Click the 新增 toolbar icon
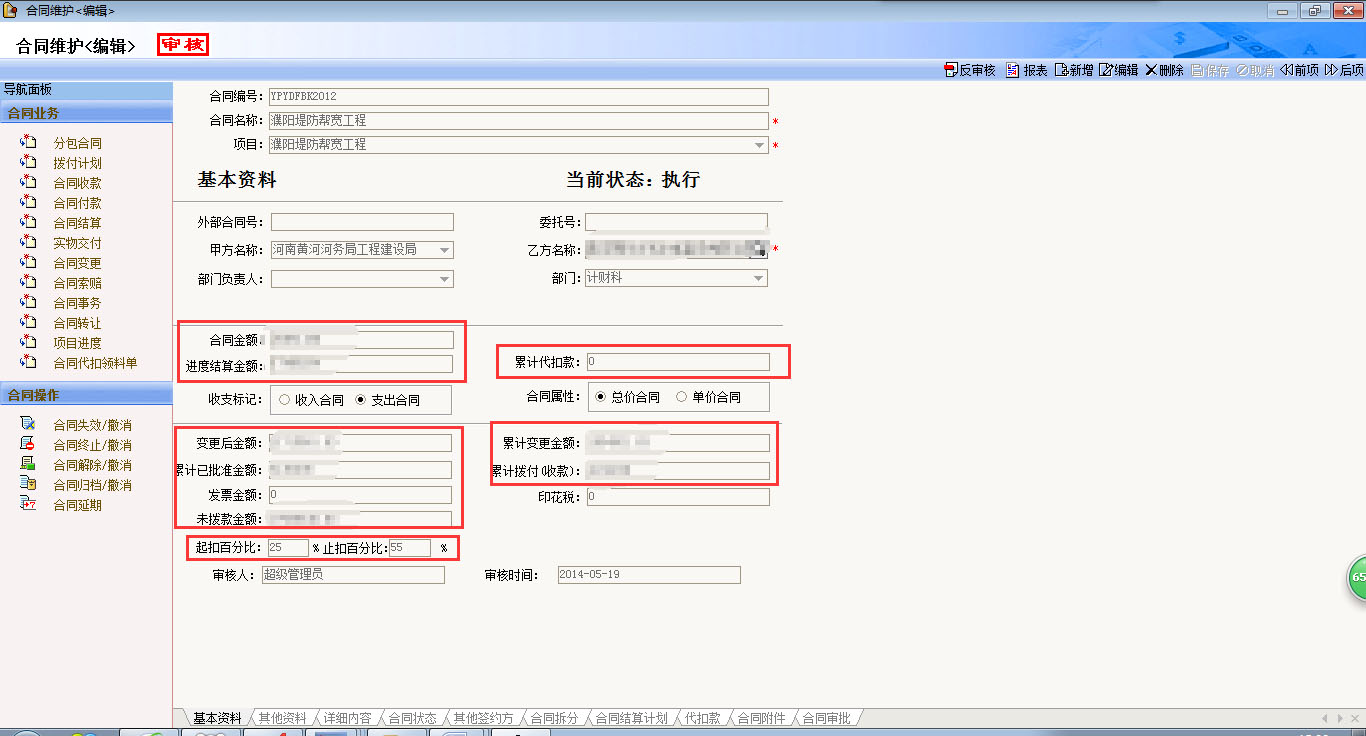The image size is (1366, 736). [x=1061, y=70]
